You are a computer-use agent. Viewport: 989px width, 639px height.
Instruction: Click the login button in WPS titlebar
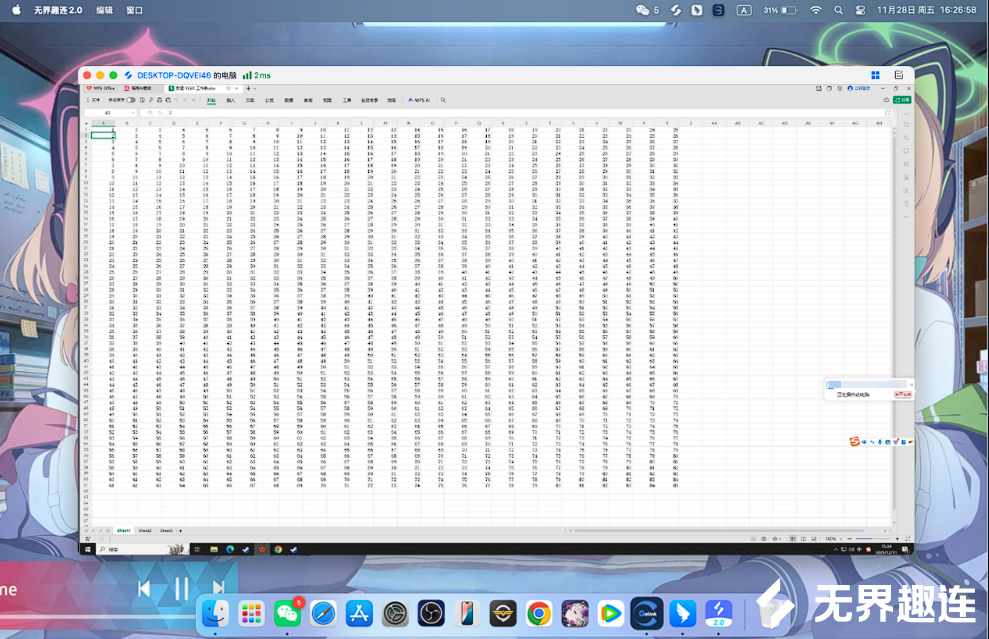pyautogui.click(x=858, y=88)
